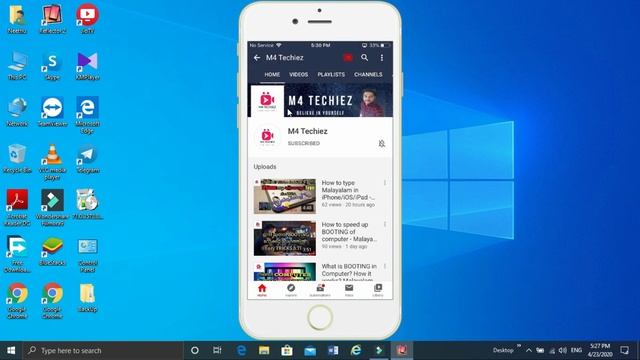
Task: Open Microsoft Store from the taskbar
Action: click(287, 350)
